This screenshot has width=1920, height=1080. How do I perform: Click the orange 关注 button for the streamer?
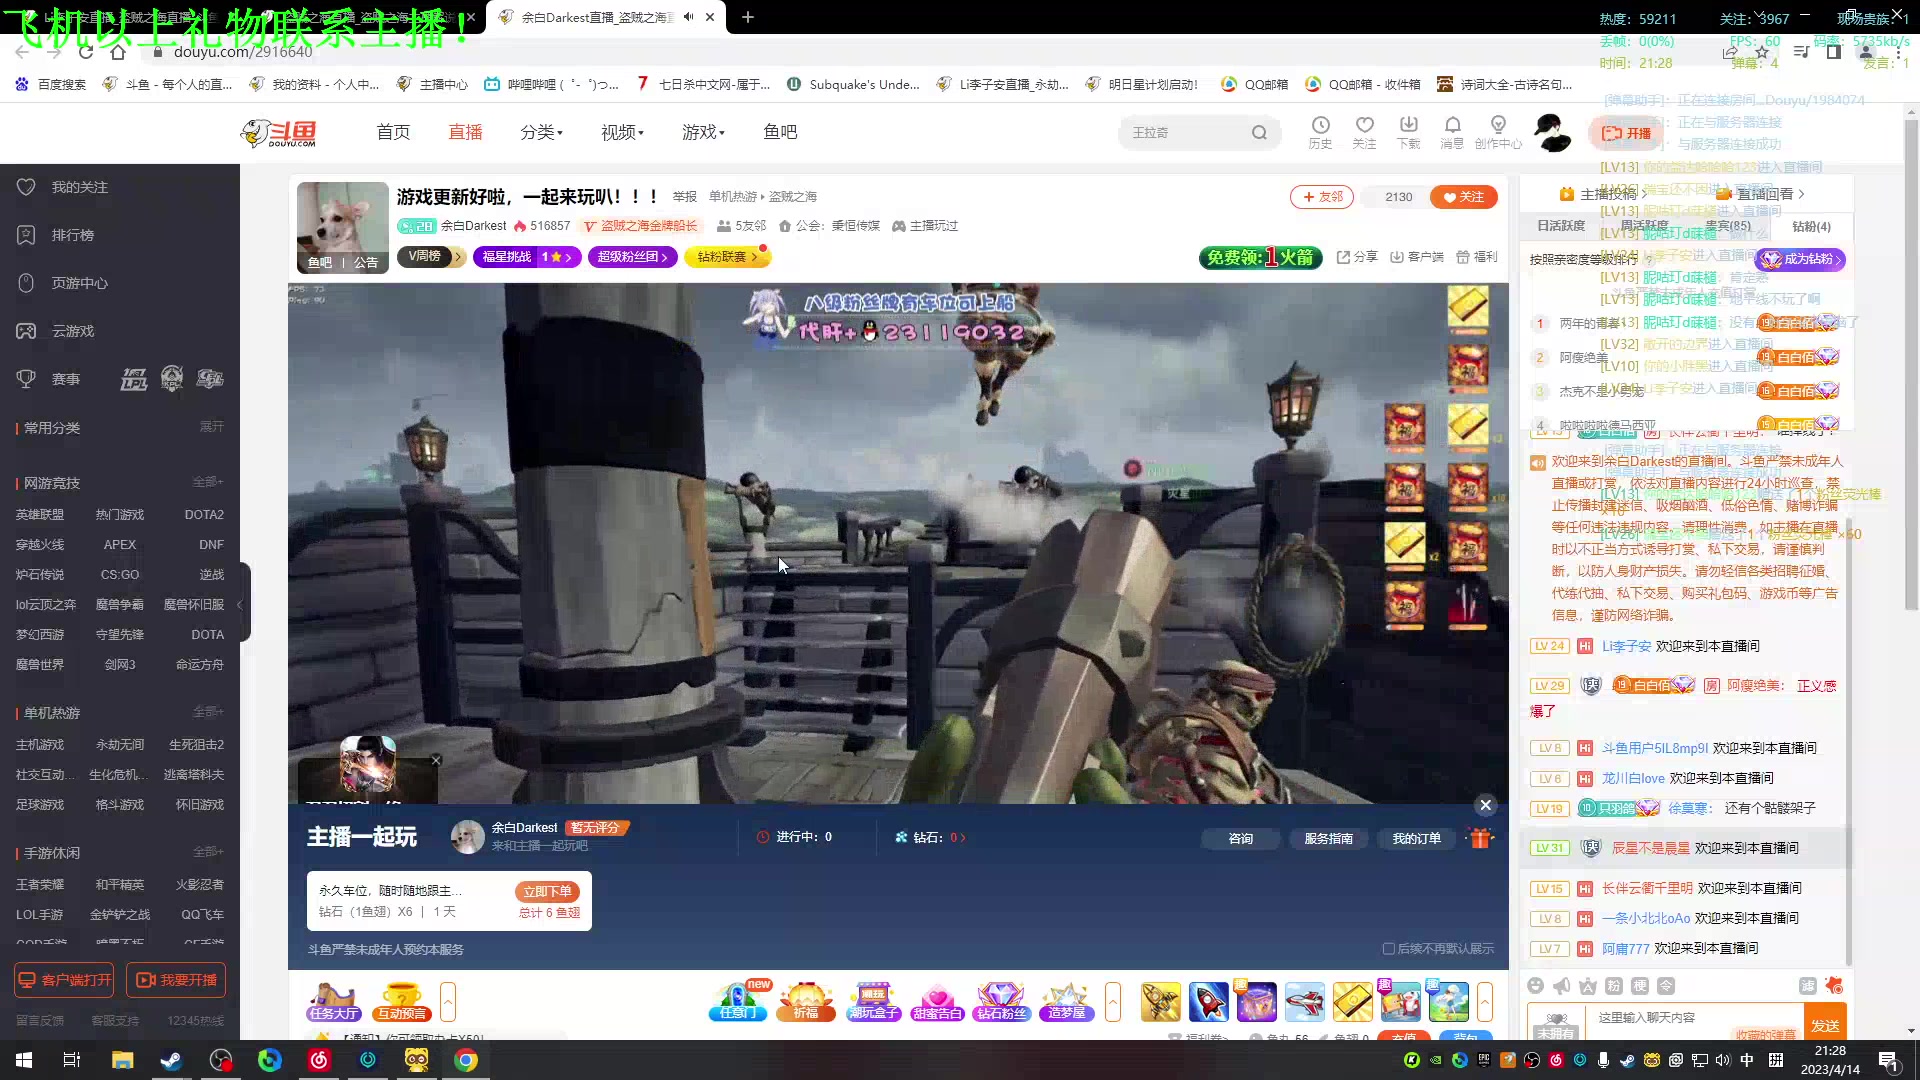(1464, 197)
